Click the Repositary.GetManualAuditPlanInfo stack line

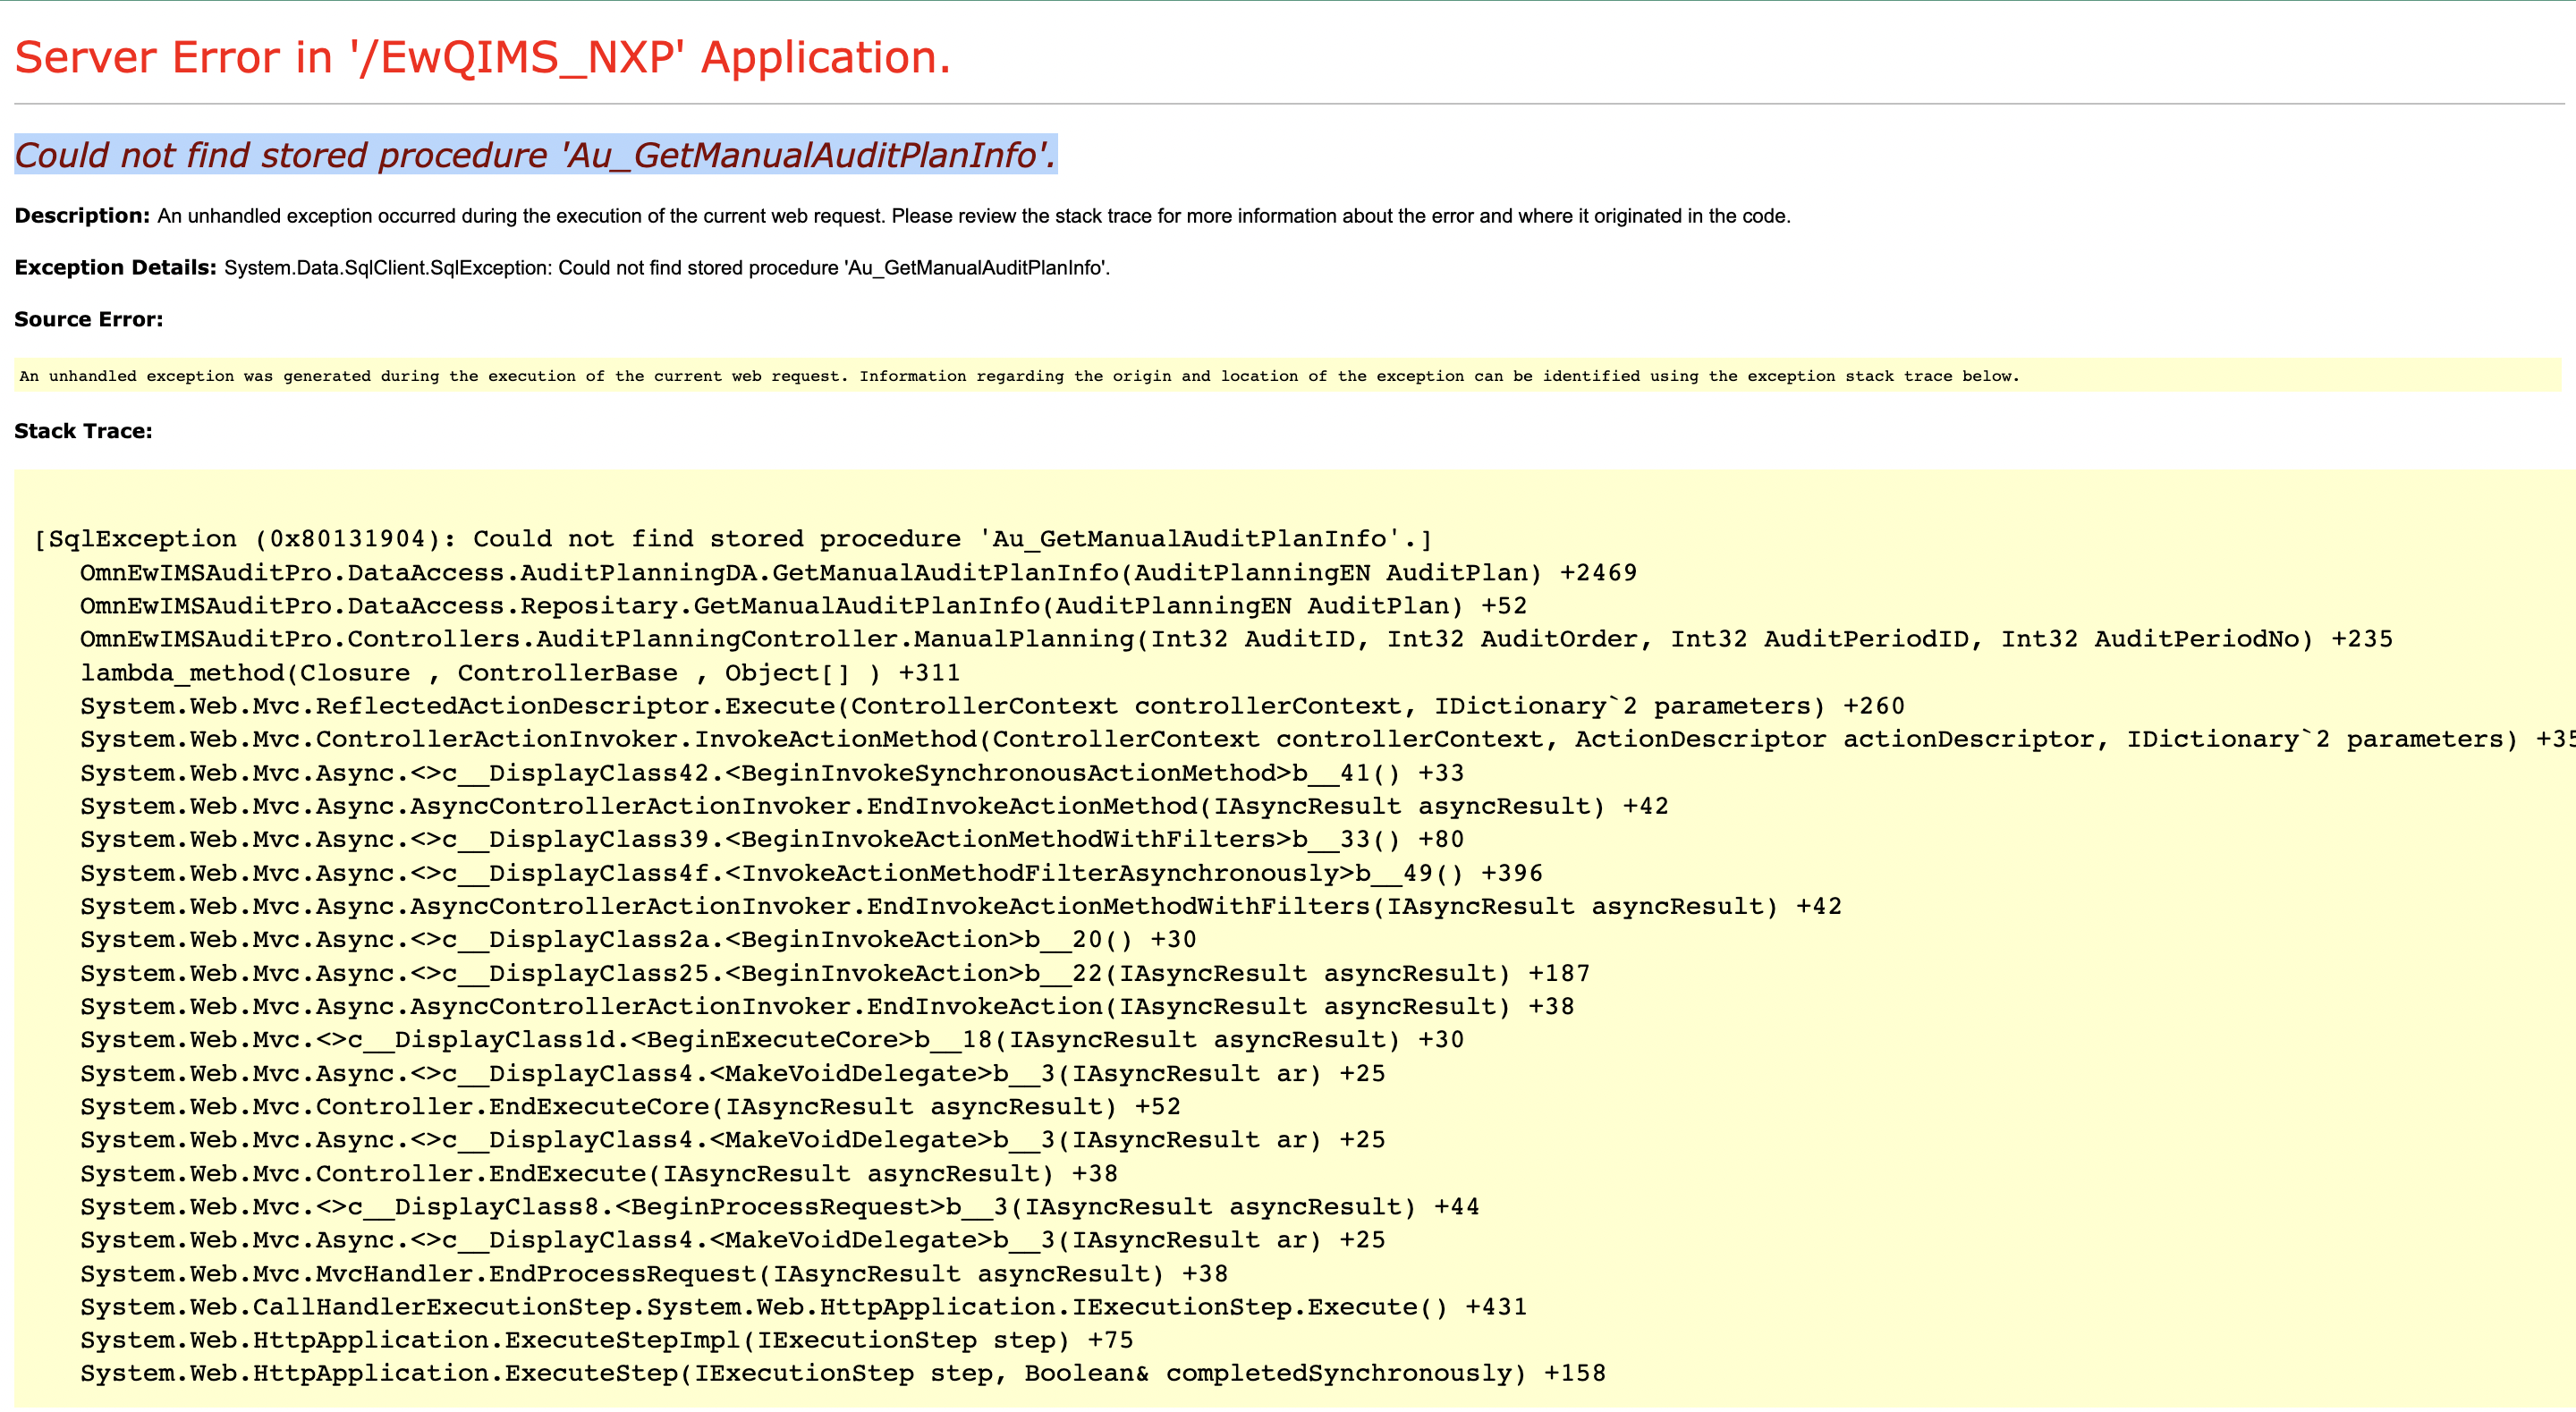click(803, 606)
